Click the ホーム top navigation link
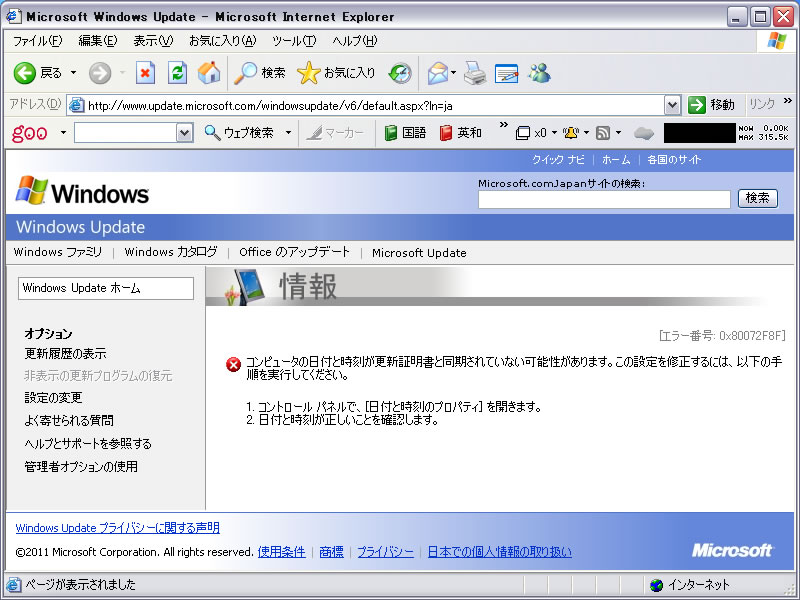 (616, 160)
